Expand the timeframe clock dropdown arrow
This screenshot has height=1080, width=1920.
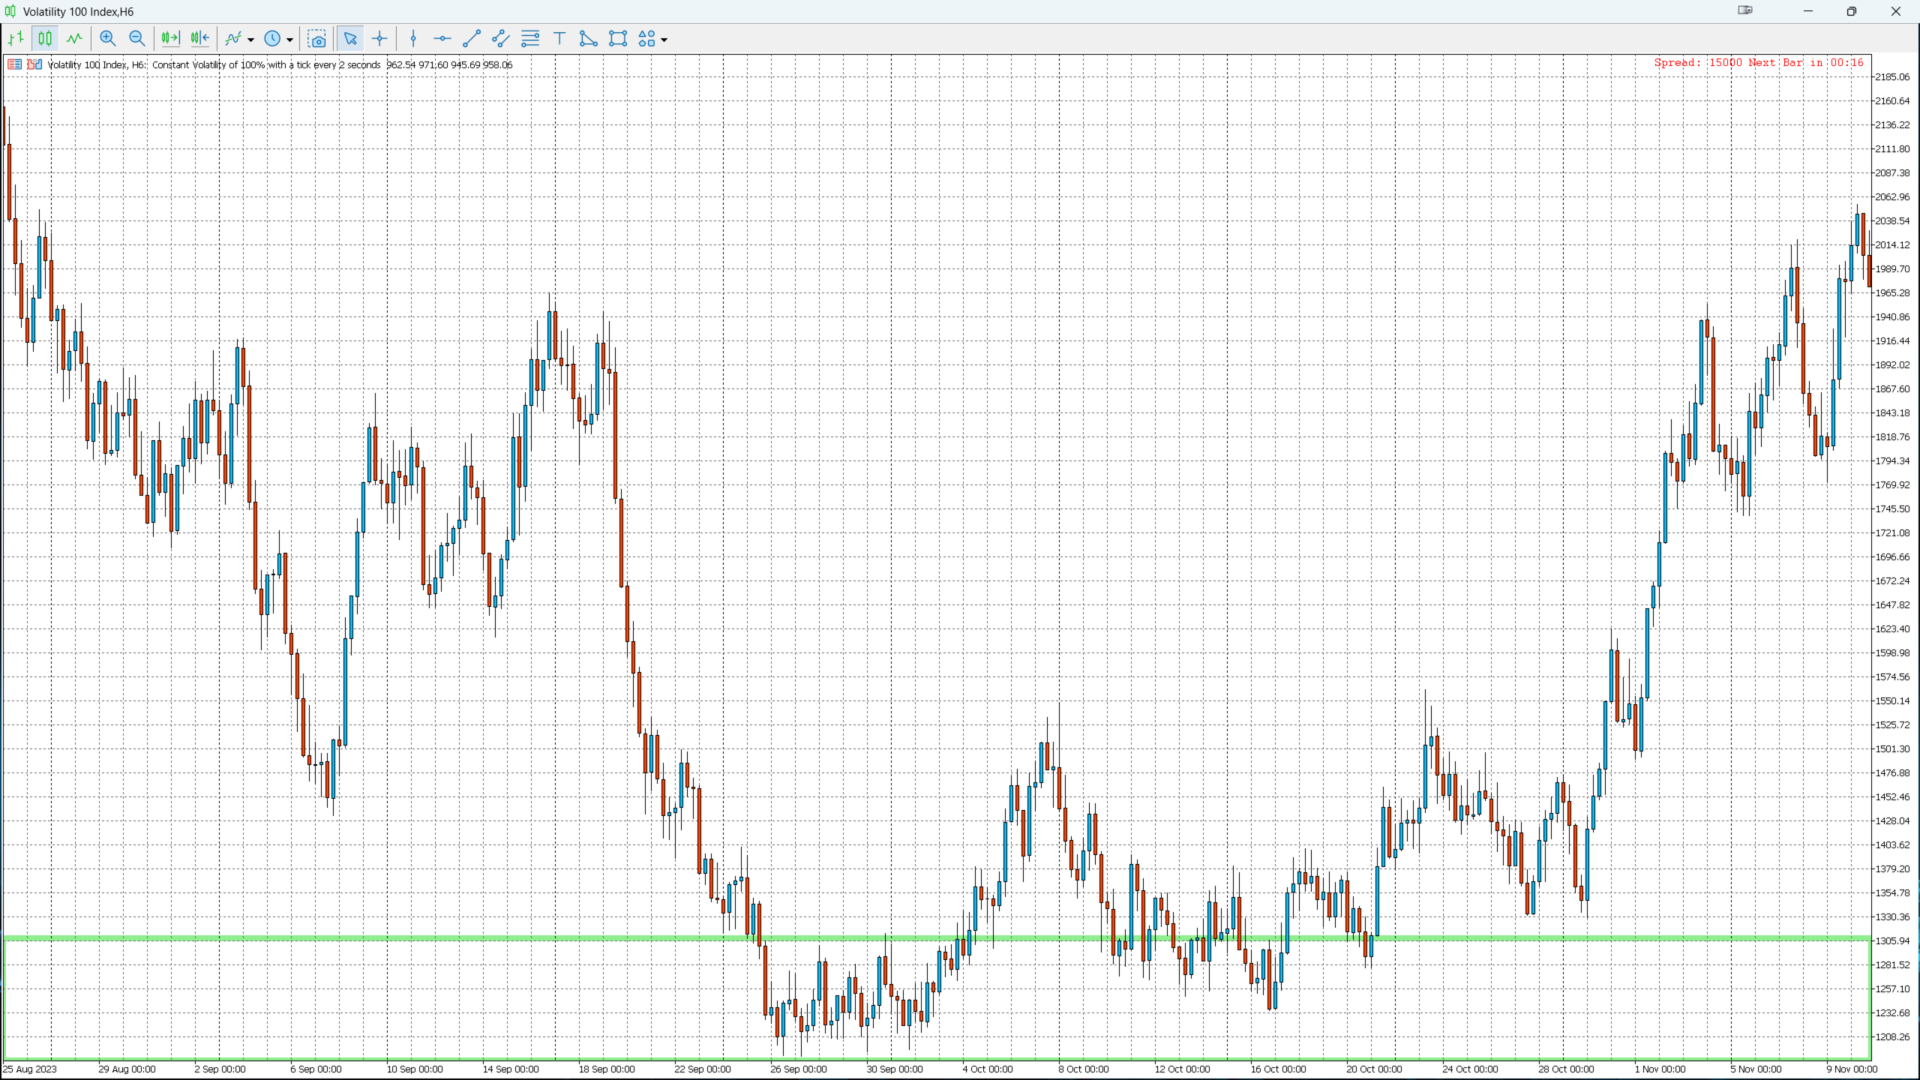tap(290, 40)
